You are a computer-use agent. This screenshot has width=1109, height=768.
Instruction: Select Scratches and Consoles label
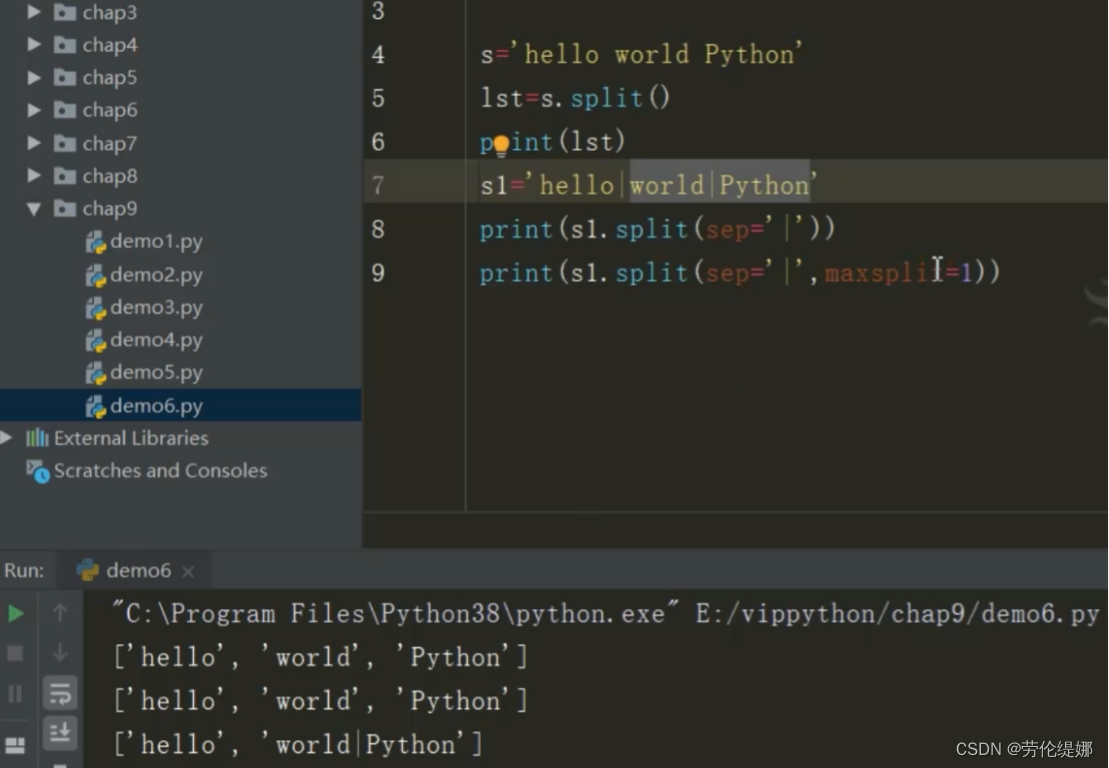[x=161, y=471]
